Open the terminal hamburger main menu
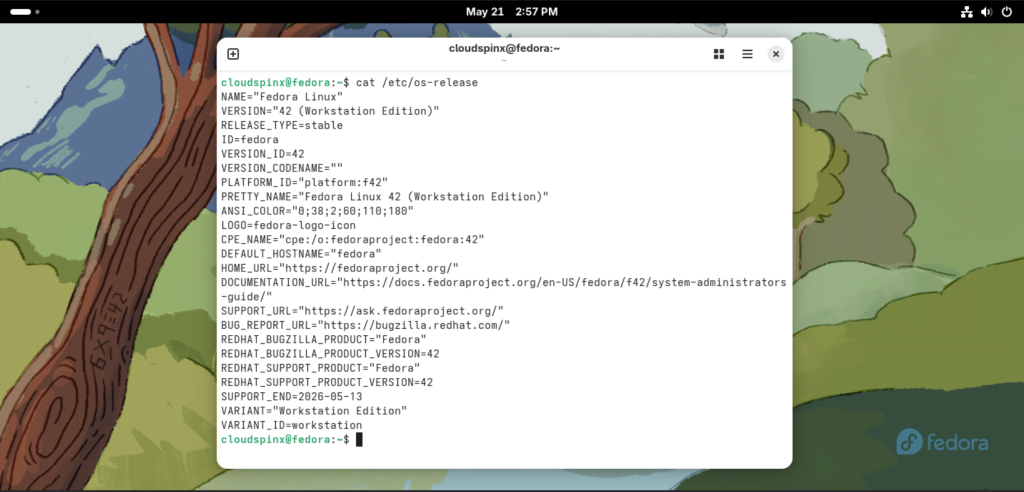Viewport: 1024px width, 492px height. 748,54
